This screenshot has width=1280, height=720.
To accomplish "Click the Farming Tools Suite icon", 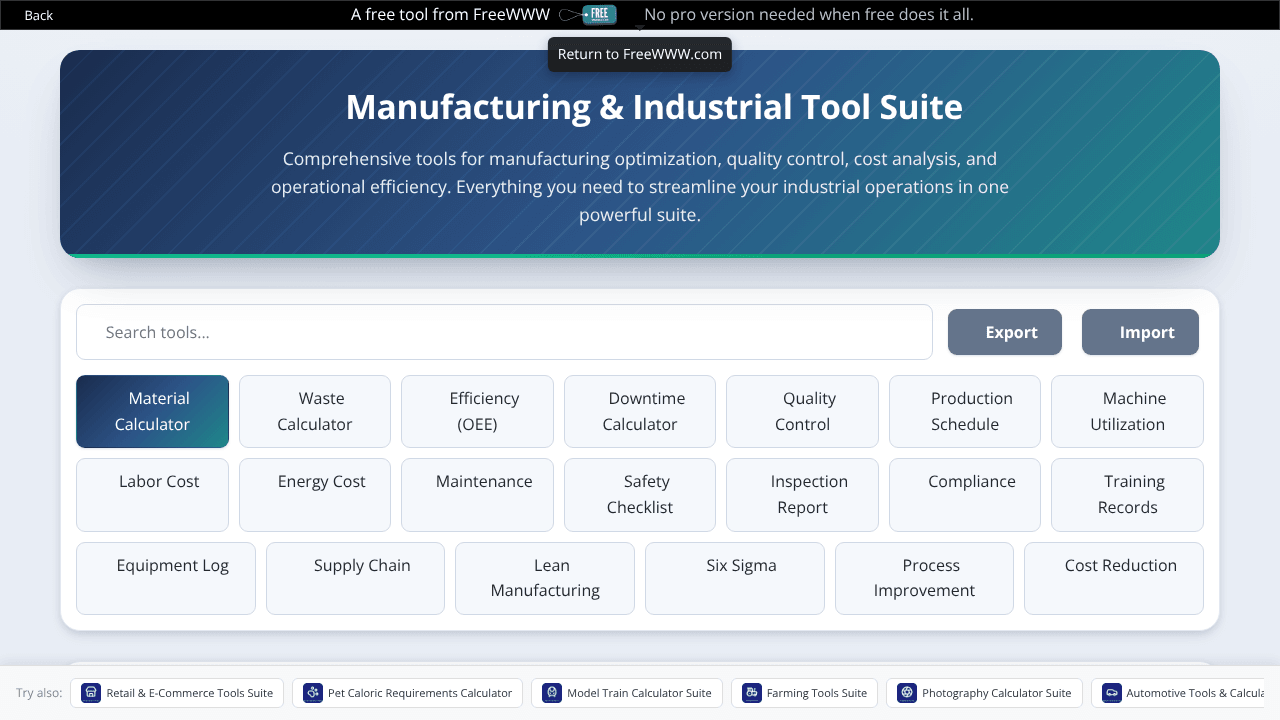I will [x=752, y=693].
